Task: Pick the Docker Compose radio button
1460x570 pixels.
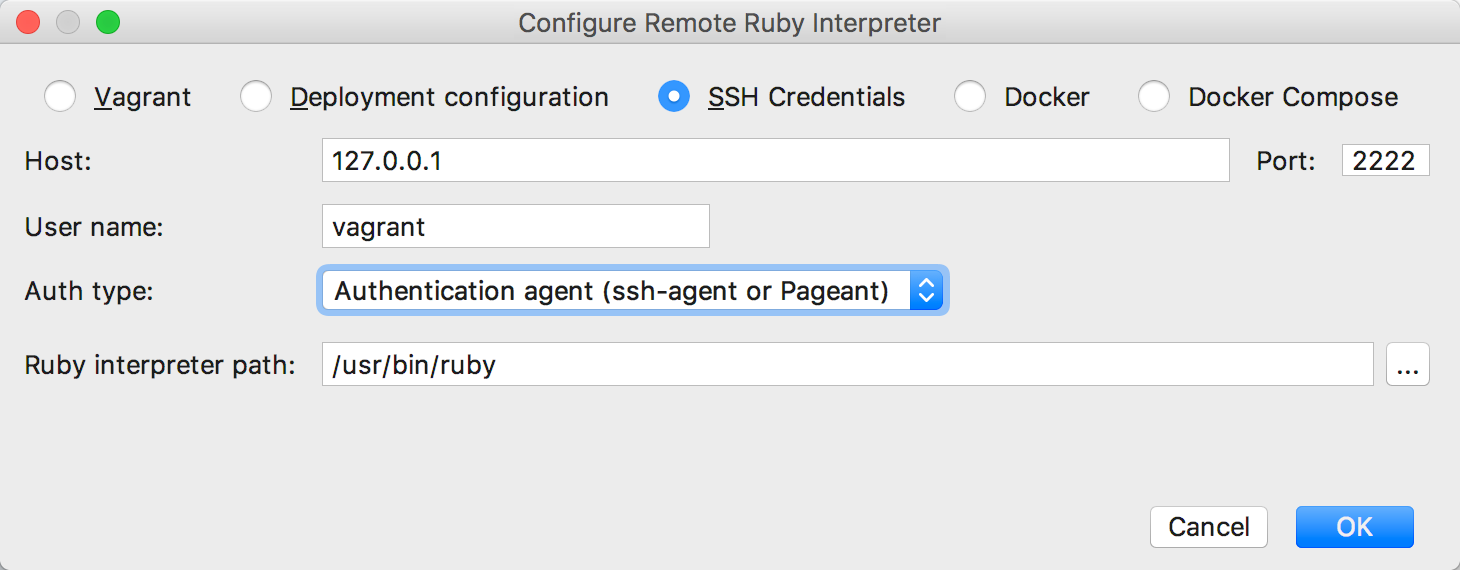Action: [1154, 97]
